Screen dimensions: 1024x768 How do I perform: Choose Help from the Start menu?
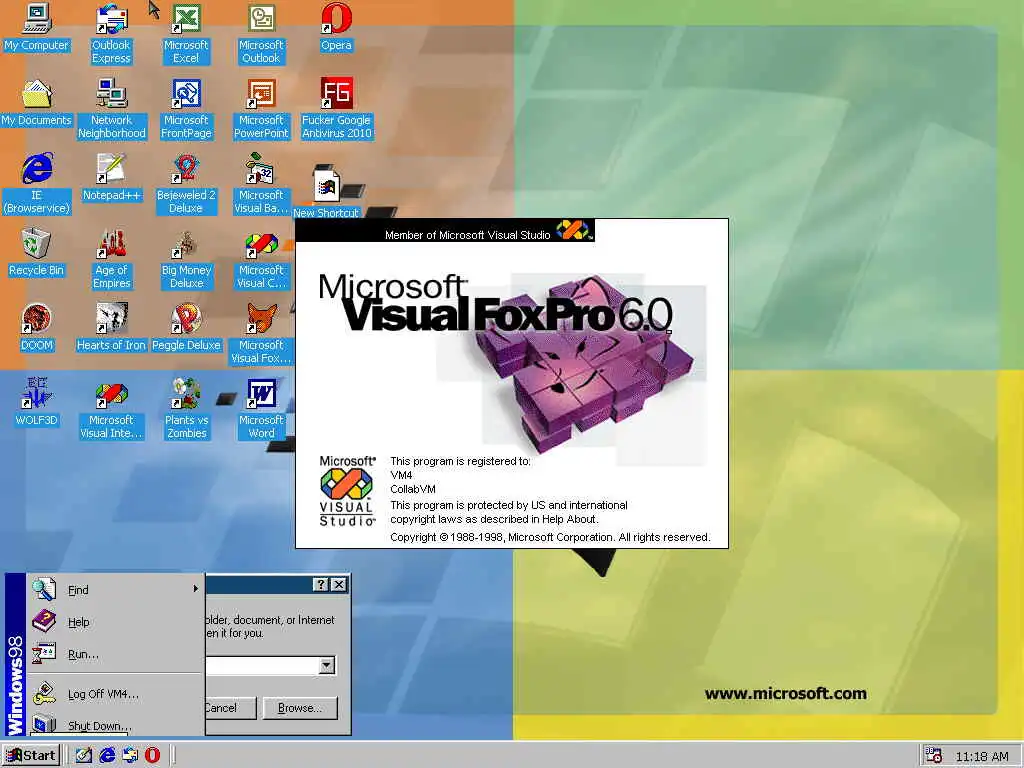tap(115, 622)
